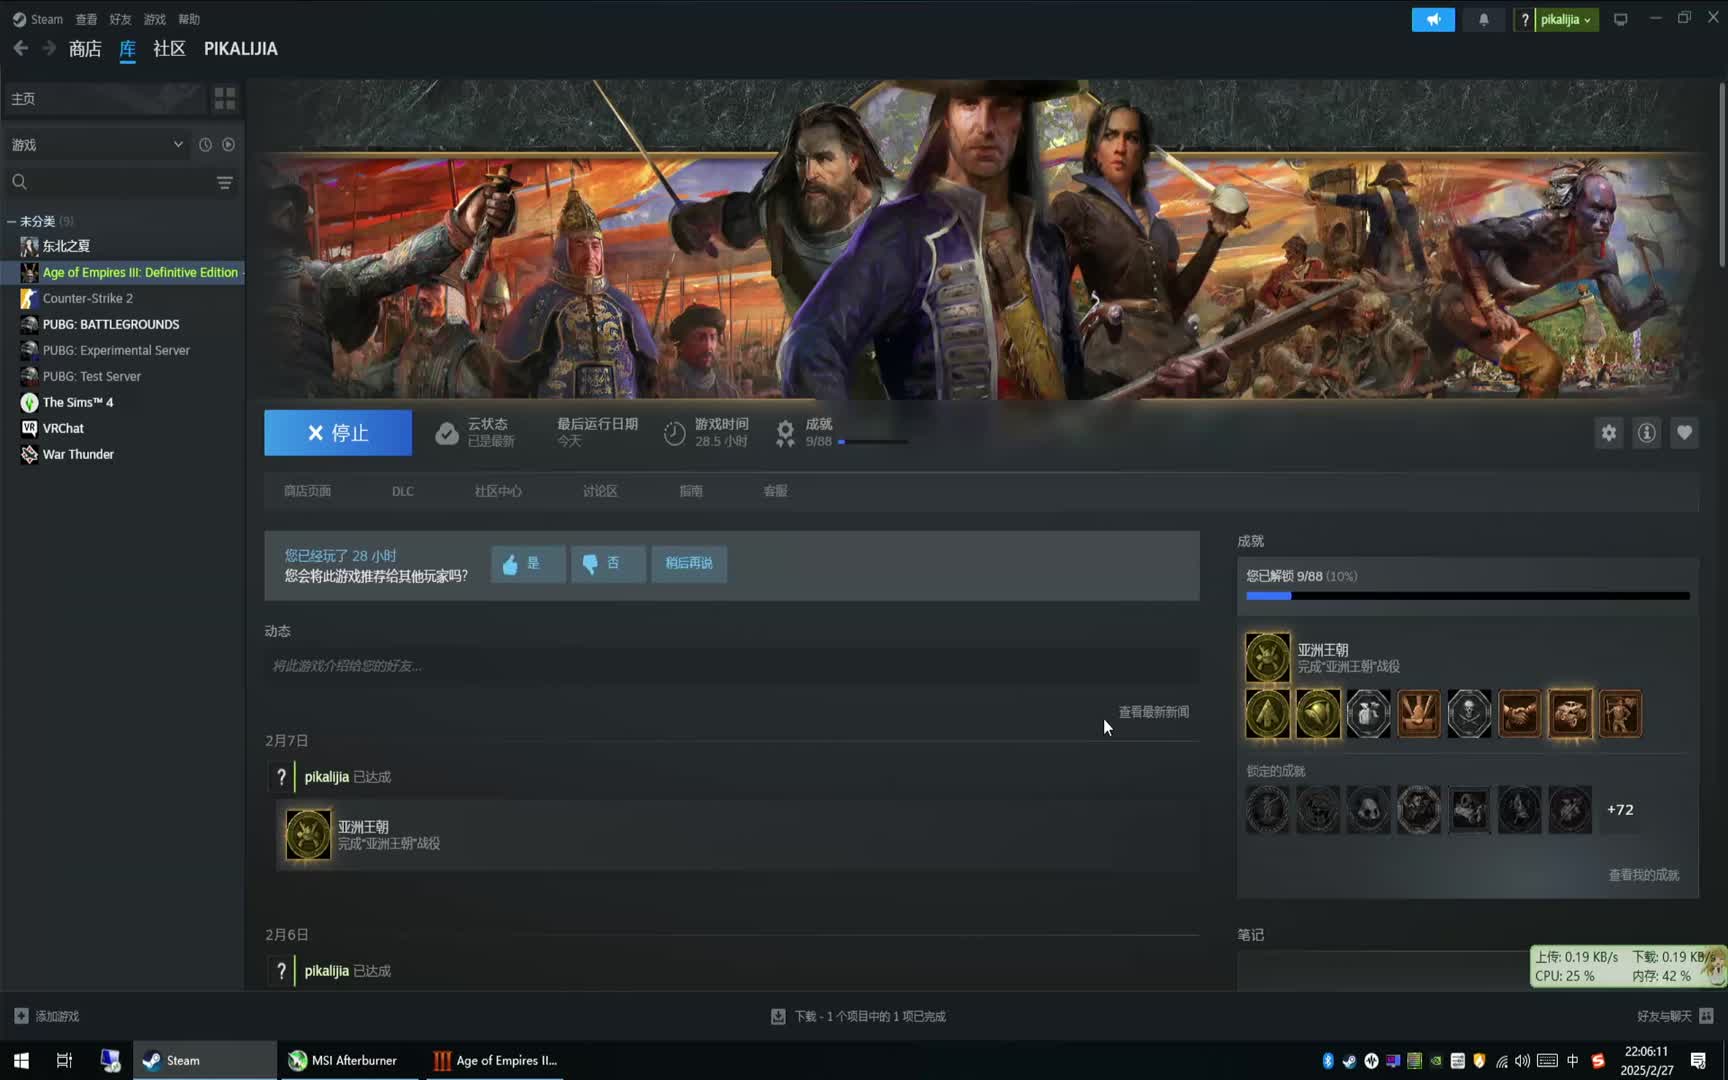Open the notifications bell
1728x1080 pixels.
pyautogui.click(x=1483, y=19)
